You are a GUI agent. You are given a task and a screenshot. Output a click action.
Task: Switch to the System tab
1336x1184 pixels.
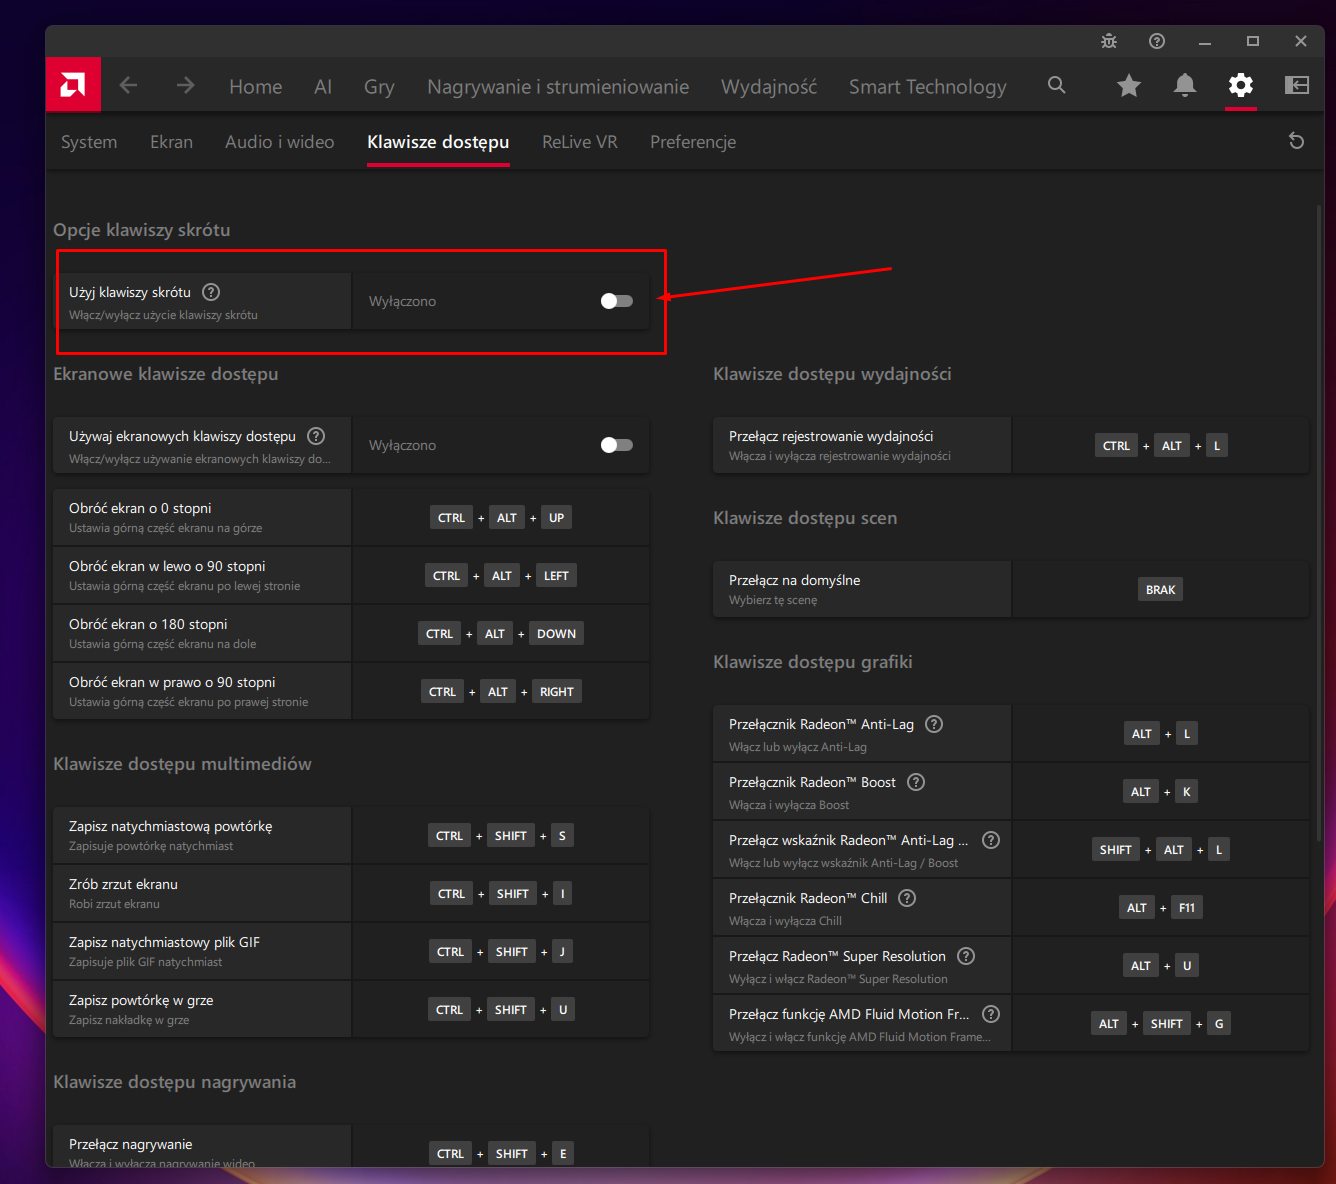click(x=89, y=142)
